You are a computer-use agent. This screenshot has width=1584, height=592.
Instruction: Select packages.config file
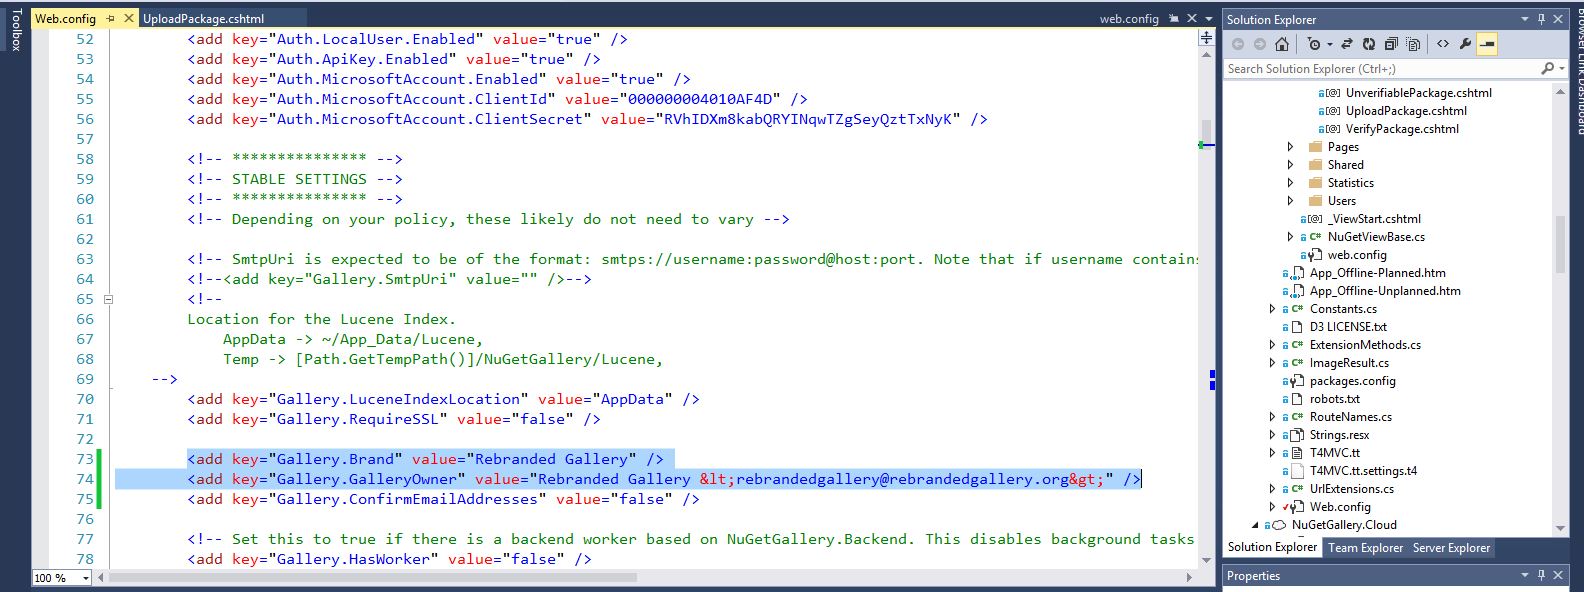(x=1352, y=381)
